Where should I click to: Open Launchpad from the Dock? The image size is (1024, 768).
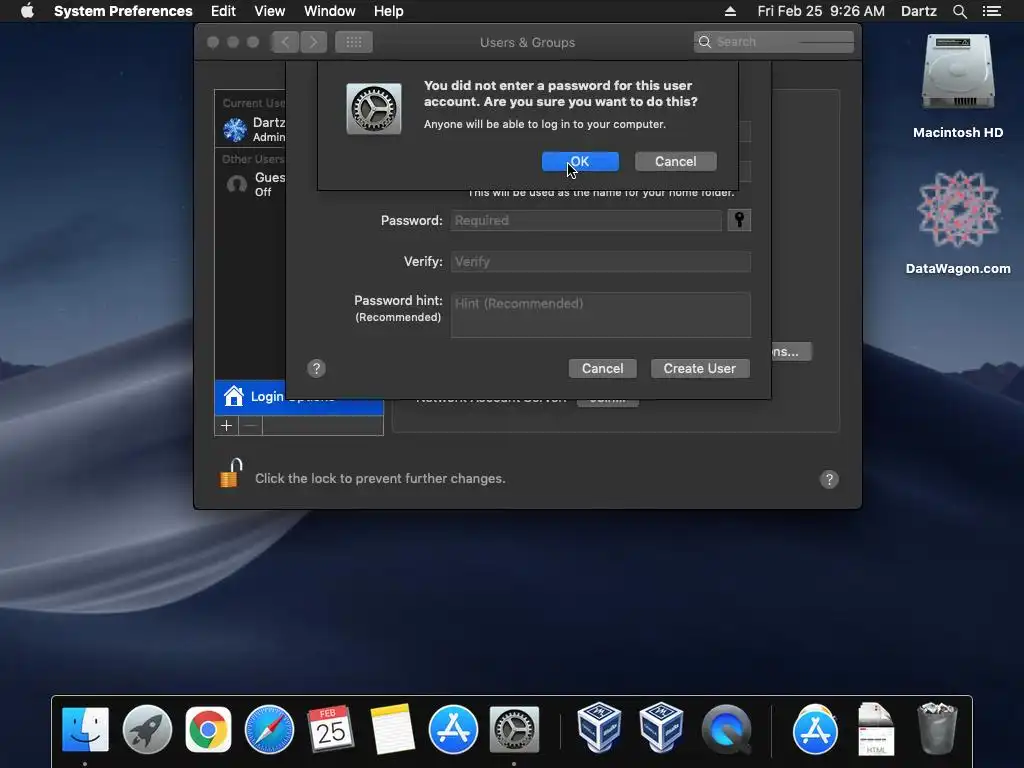pyautogui.click(x=147, y=729)
